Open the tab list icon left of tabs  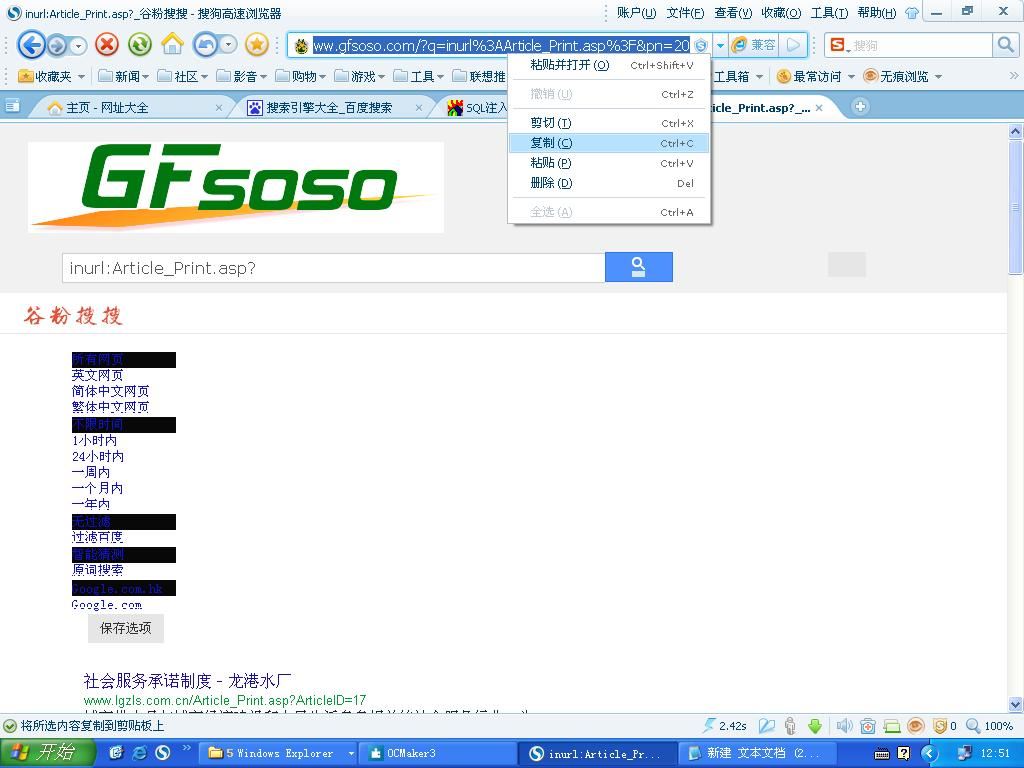click(x=12, y=106)
